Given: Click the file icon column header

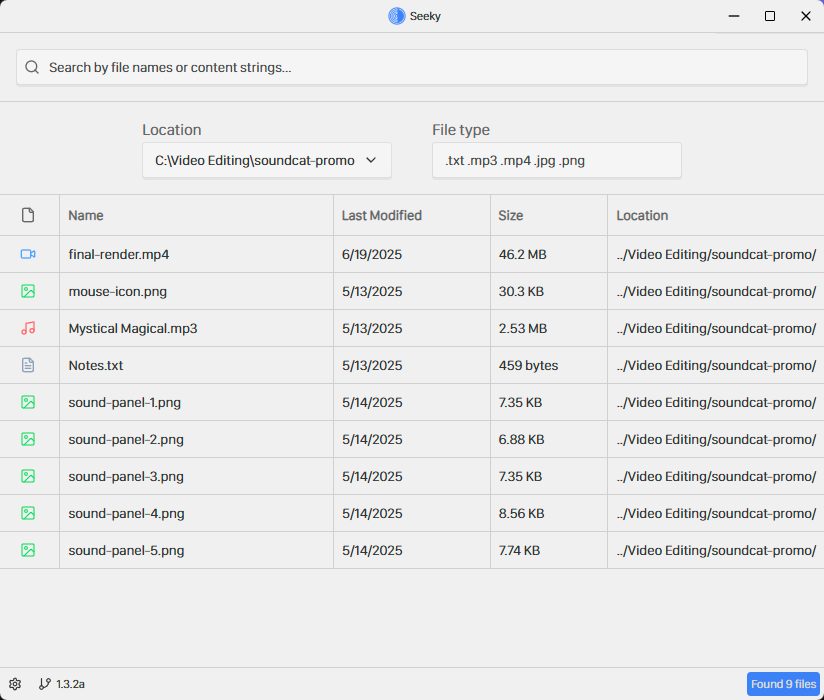Looking at the screenshot, I should click(x=28, y=215).
